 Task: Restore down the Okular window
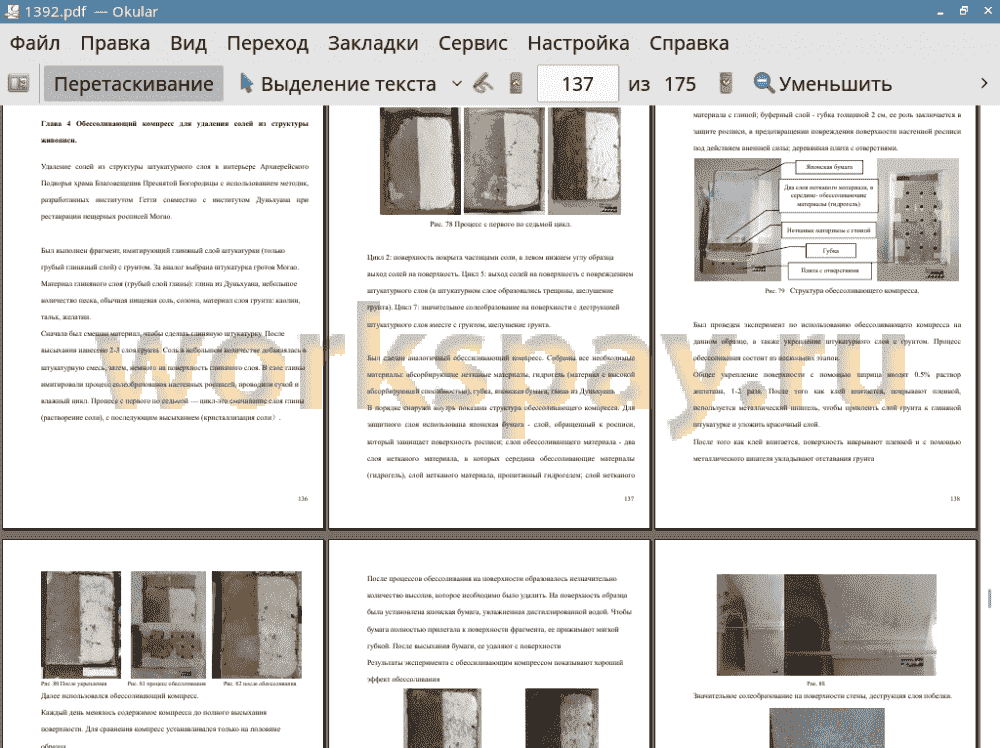964,11
